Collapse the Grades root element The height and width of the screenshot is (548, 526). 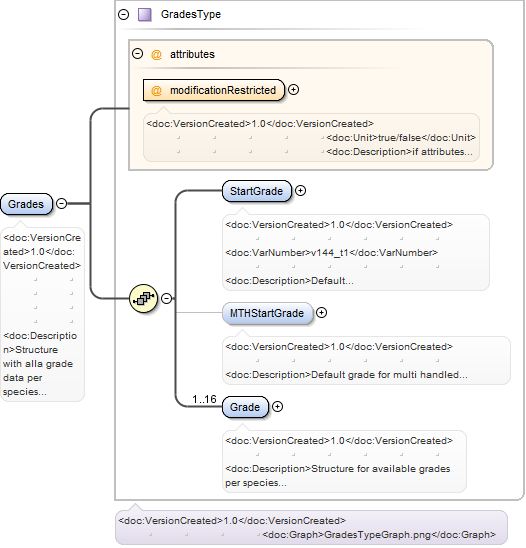(x=62, y=203)
